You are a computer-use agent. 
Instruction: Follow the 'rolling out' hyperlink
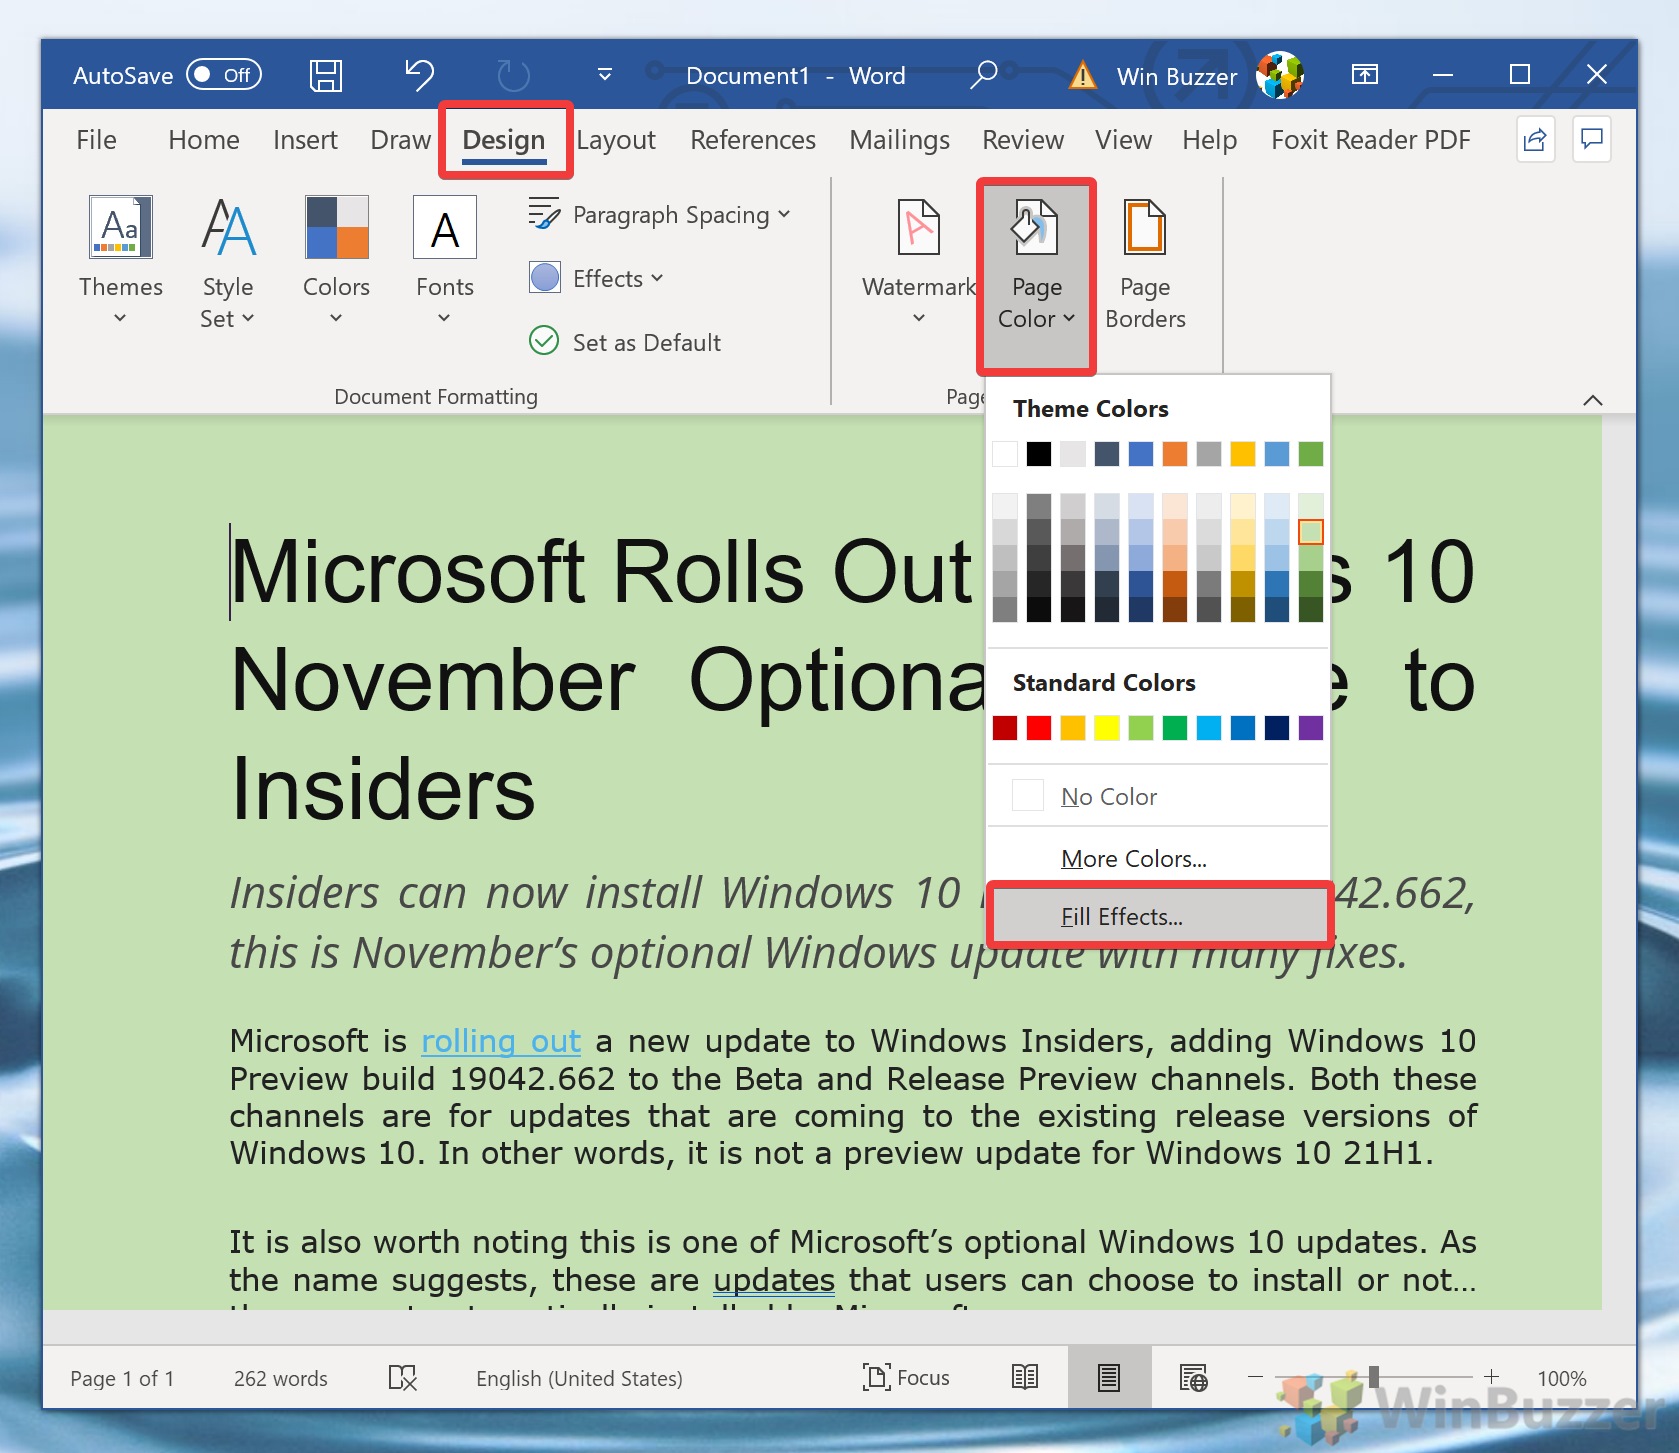pos(501,1041)
